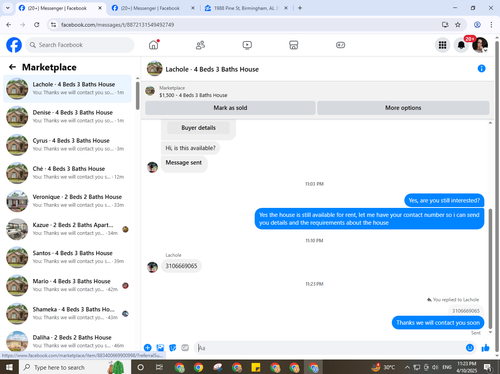Image resolution: width=500 pixels, height=374 pixels.
Task: Open the Facebook logo home link
Action: tap(14, 45)
